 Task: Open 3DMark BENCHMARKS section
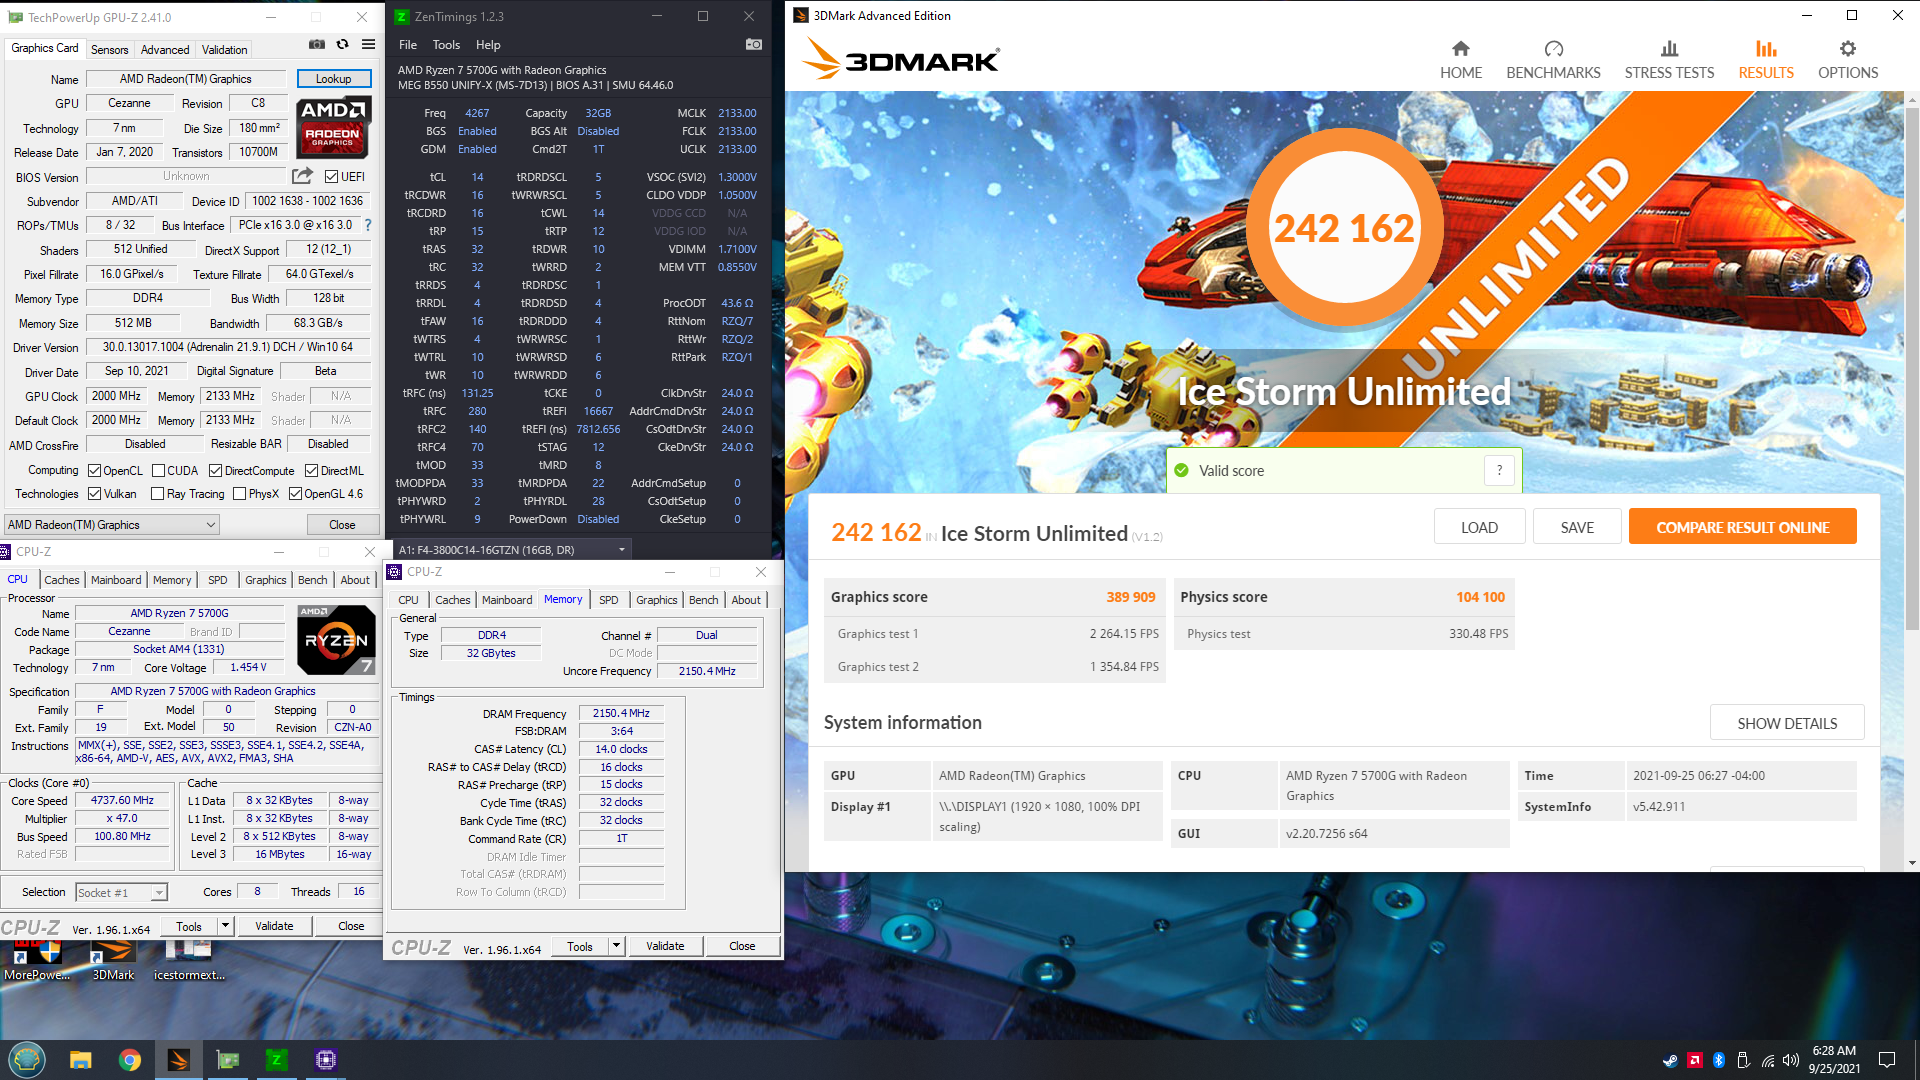coord(1553,60)
